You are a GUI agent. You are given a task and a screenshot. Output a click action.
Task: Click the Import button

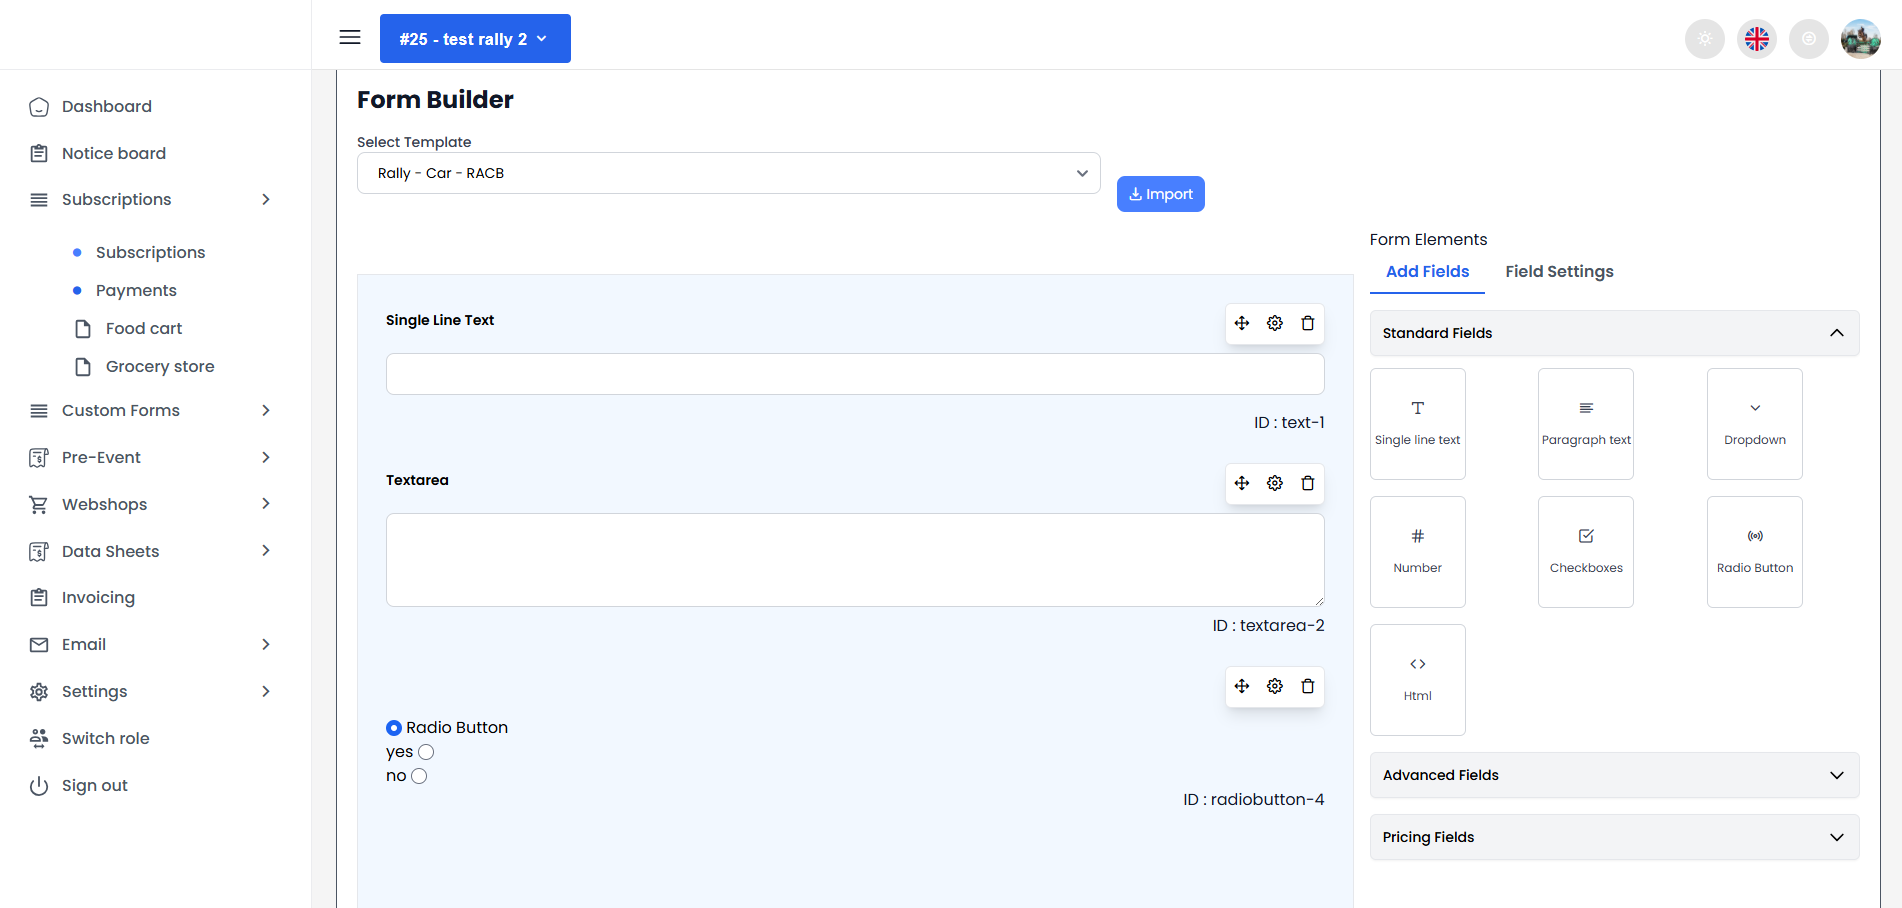1160,194
